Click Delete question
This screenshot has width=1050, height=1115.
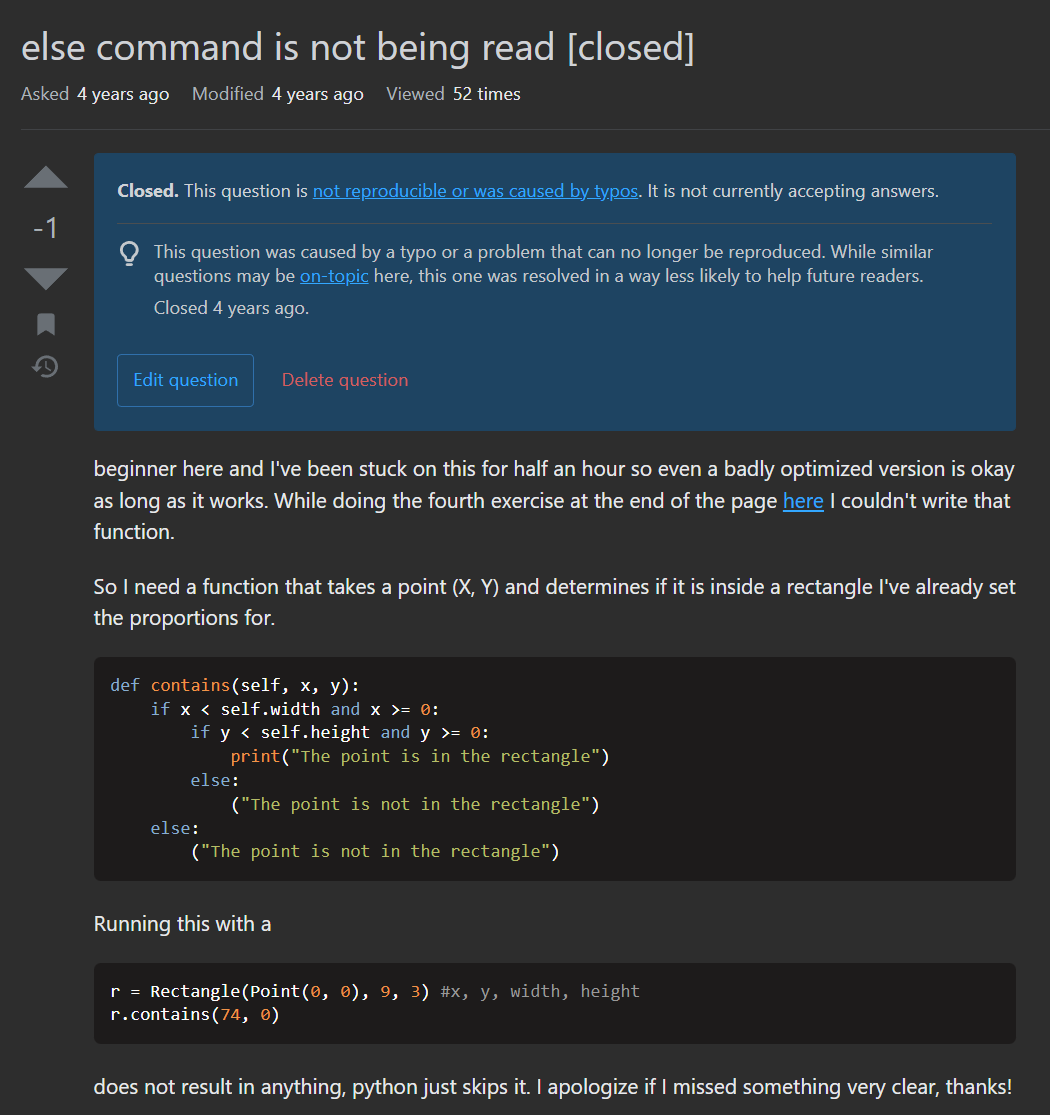pyautogui.click(x=345, y=380)
